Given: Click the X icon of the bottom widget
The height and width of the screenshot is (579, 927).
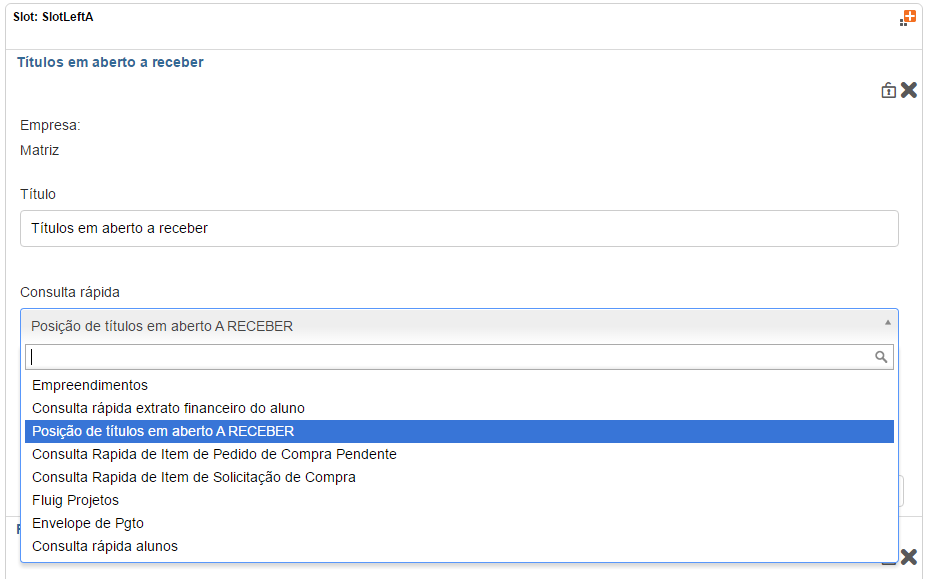Looking at the screenshot, I should pyautogui.click(x=908, y=557).
